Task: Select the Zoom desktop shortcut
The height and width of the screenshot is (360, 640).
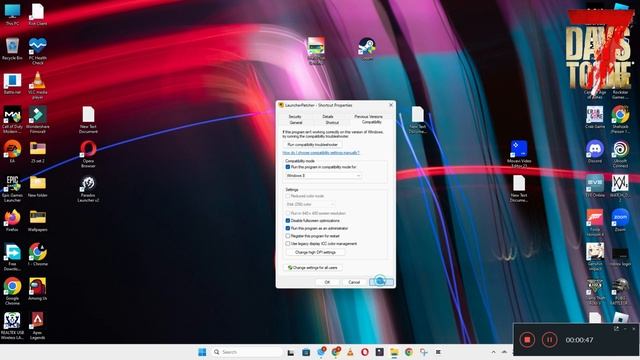Action: click(620, 220)
